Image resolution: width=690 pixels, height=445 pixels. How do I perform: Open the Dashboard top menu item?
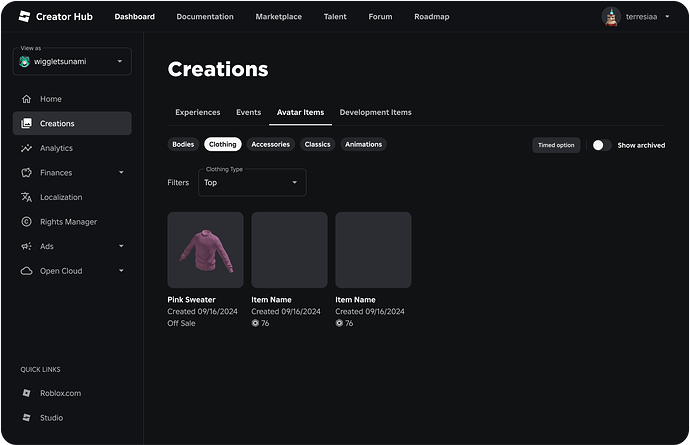pyautogui.click(x=135, y=17)
